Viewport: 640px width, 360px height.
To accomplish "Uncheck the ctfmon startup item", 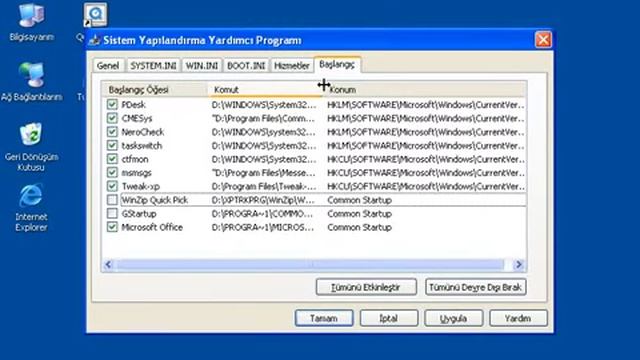I will (x=112, y=159).
